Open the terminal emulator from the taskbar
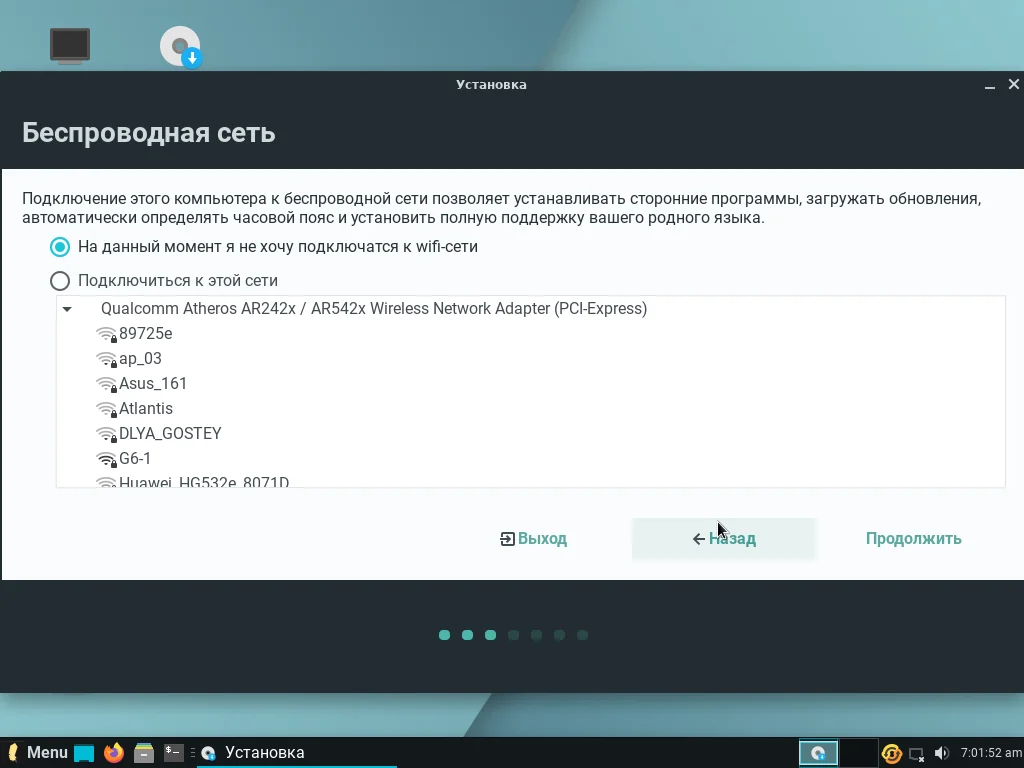The height and width of the screenshot is (768, 1024). coord(172,752)
